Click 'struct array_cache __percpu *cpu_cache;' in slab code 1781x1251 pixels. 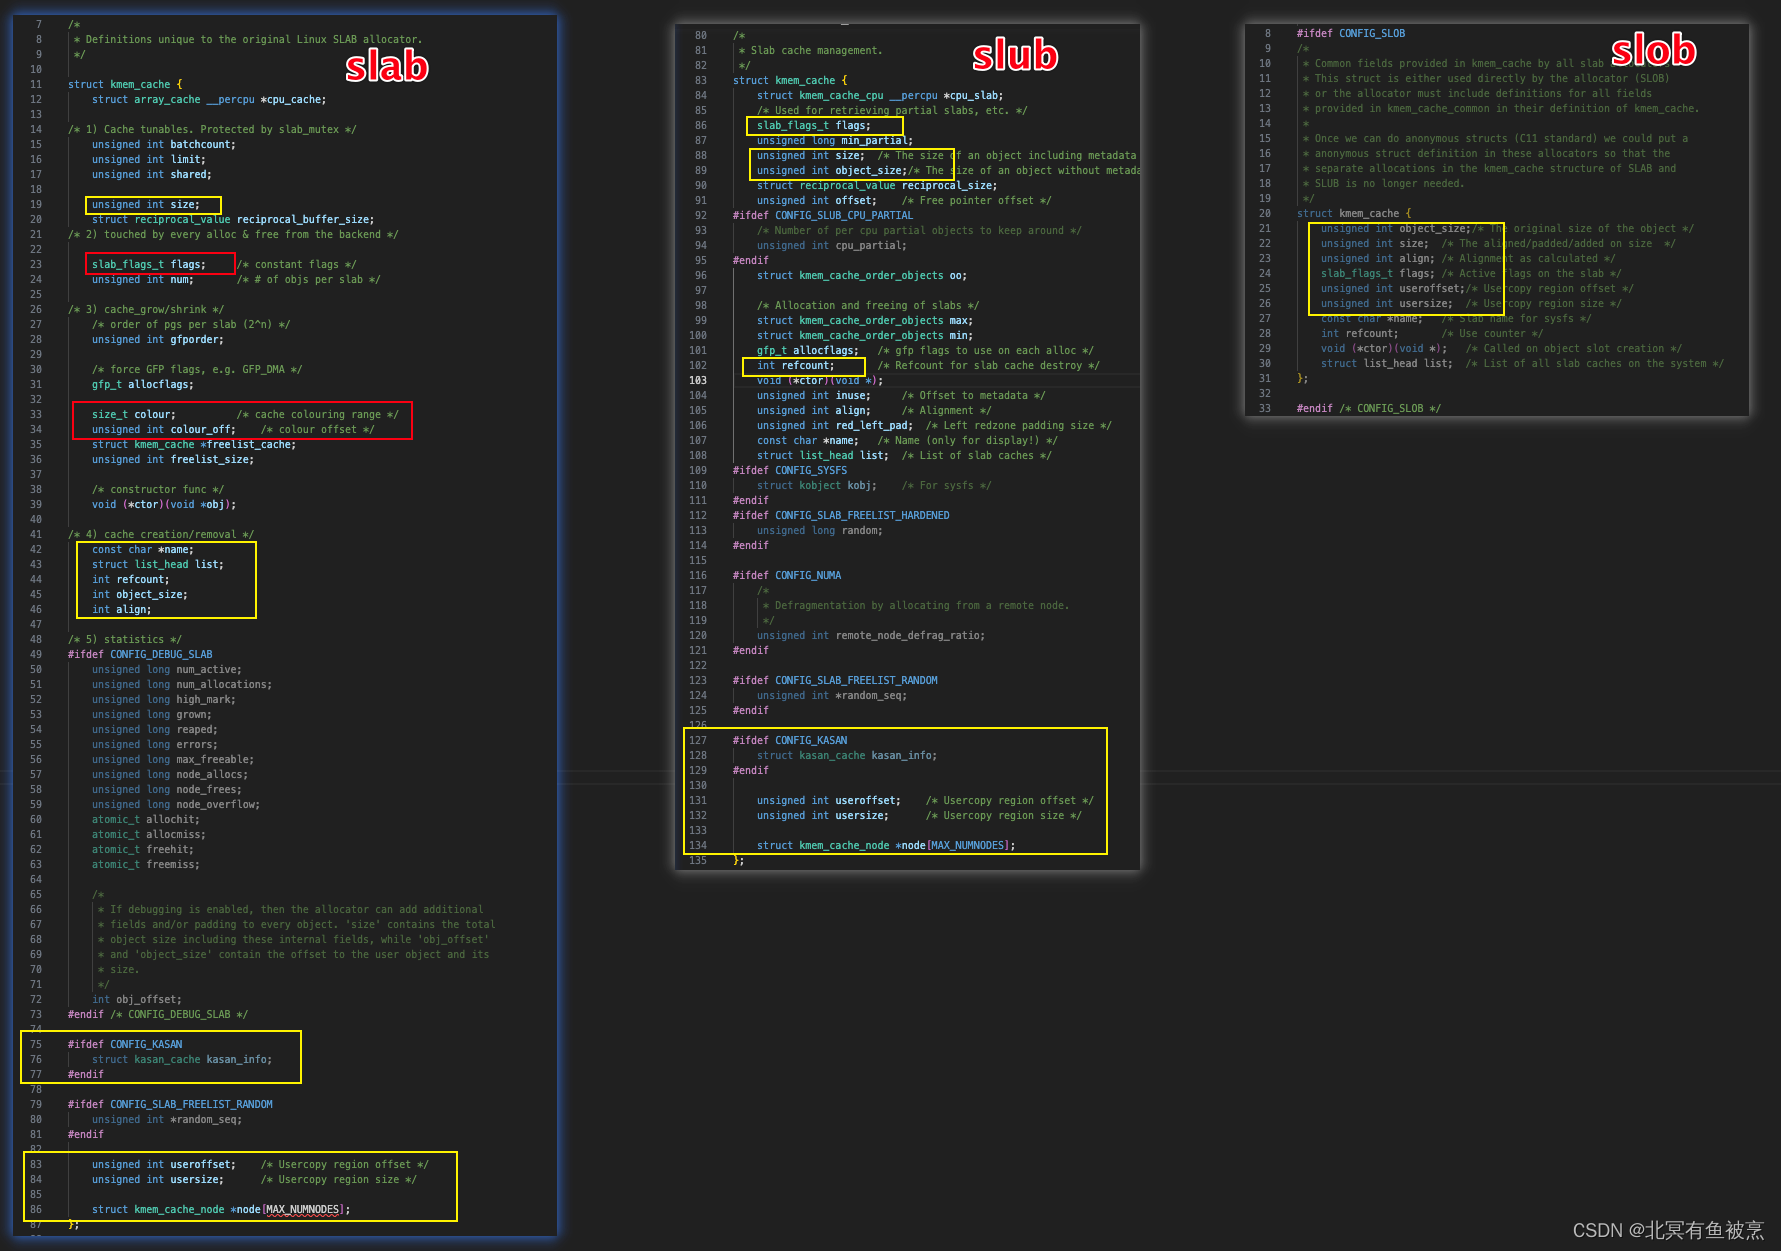coord(209,99)
